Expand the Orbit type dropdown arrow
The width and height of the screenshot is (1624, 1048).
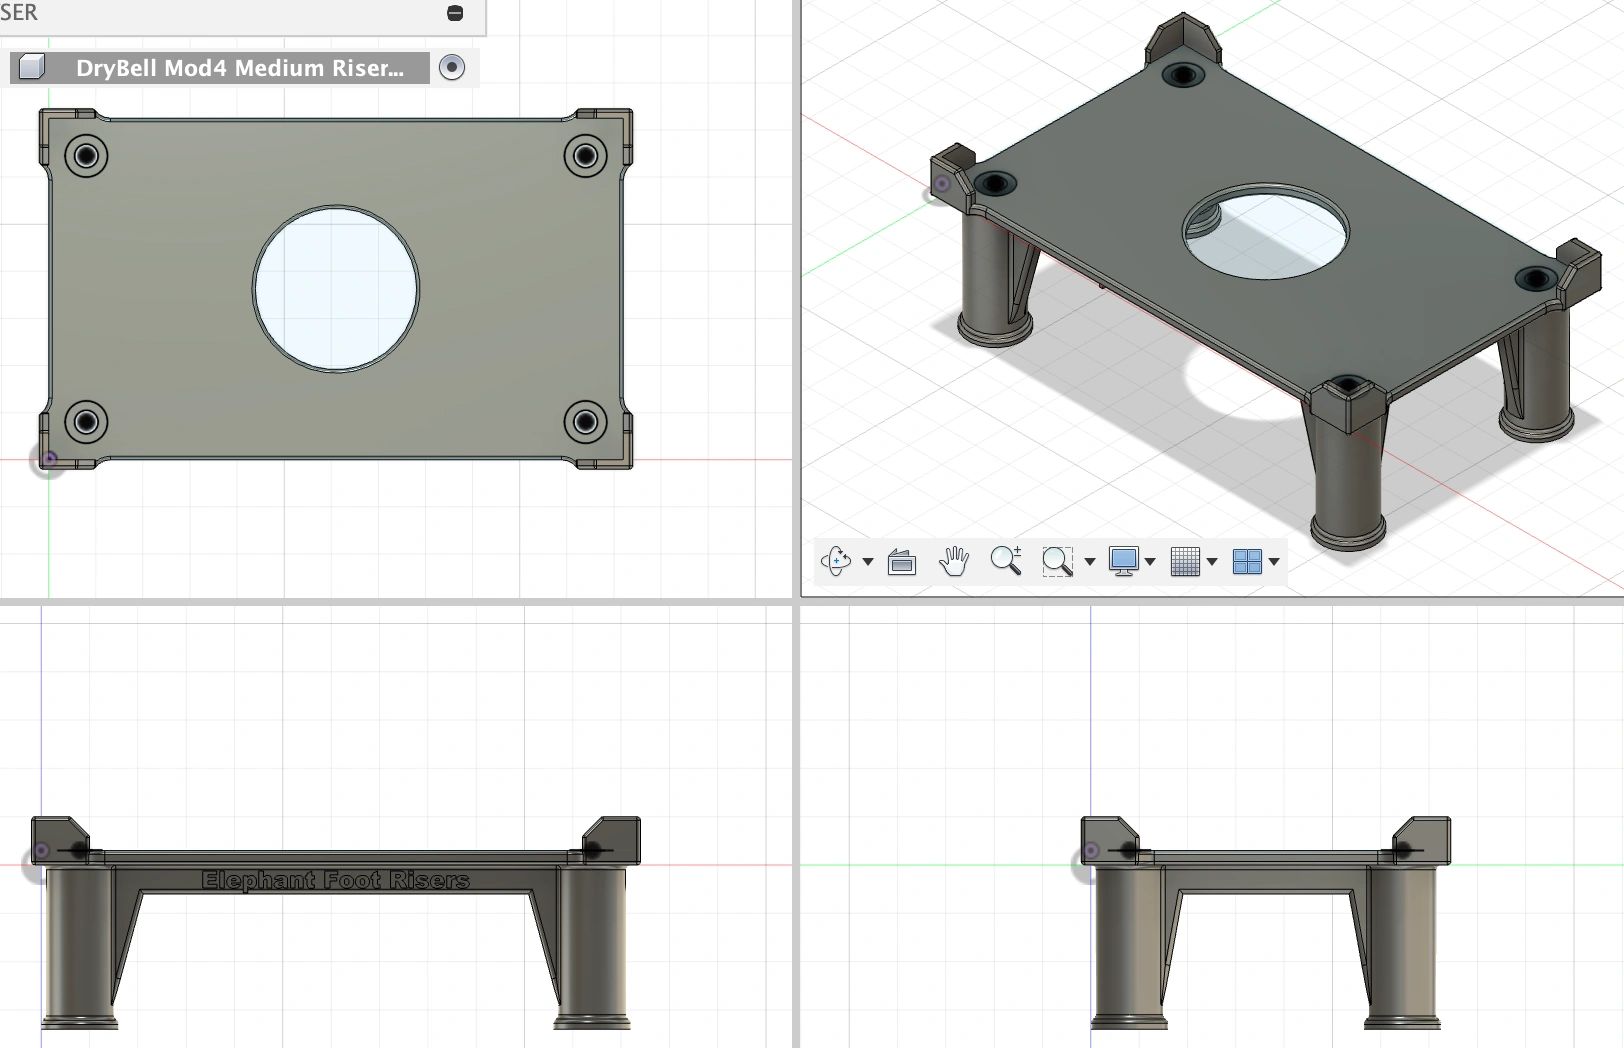point(868,562)
